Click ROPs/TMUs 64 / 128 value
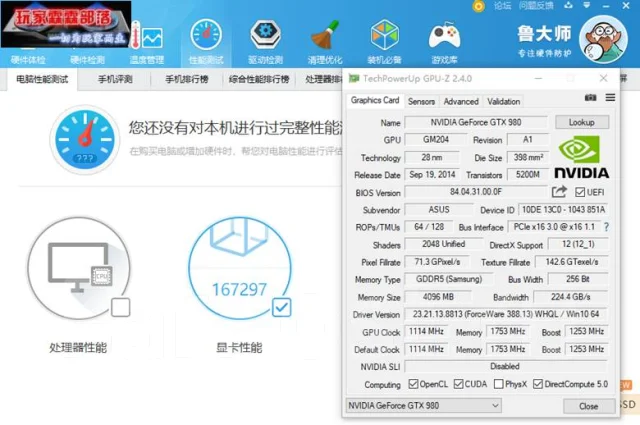 click(429, 227)
